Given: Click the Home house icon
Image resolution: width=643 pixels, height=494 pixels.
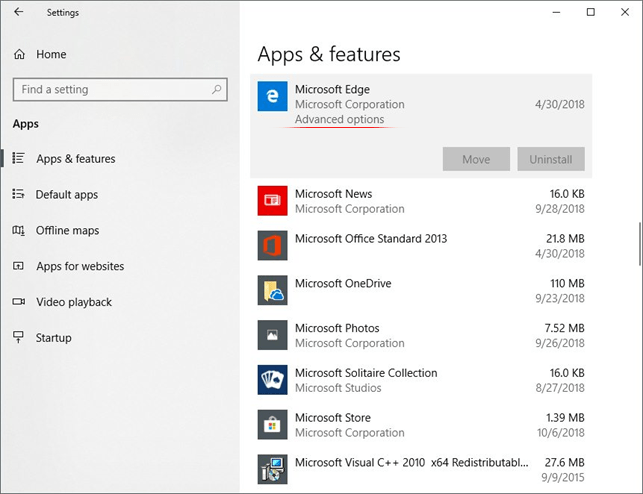Looking at the screenshot, I should pyautogui.click(x=19, y=54).
